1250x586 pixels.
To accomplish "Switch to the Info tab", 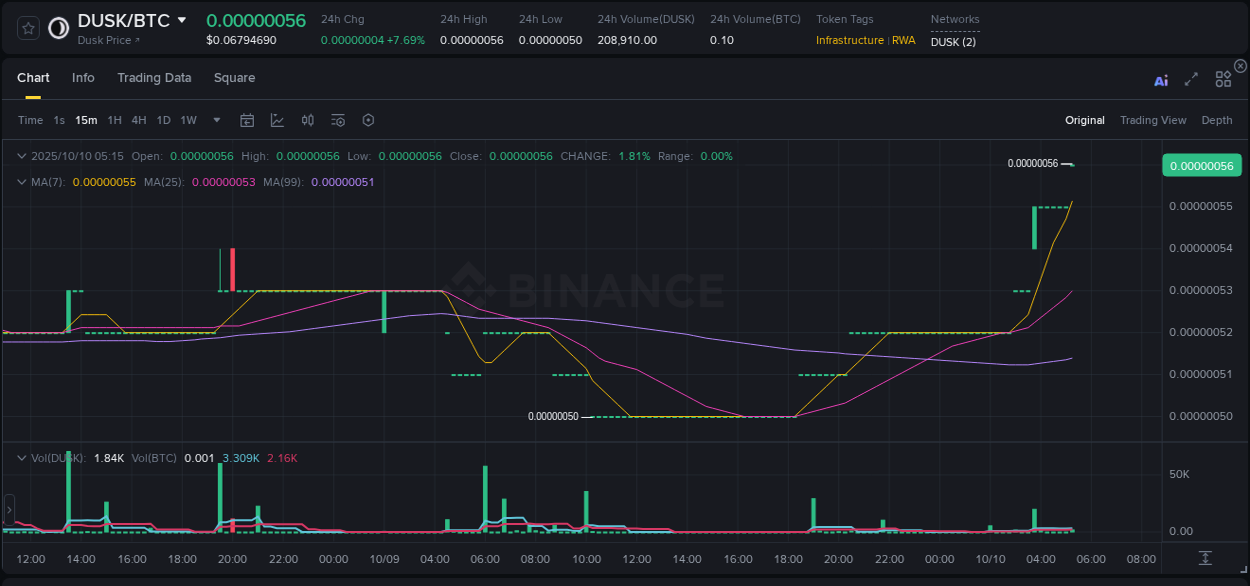I will [x=83, y=77].
